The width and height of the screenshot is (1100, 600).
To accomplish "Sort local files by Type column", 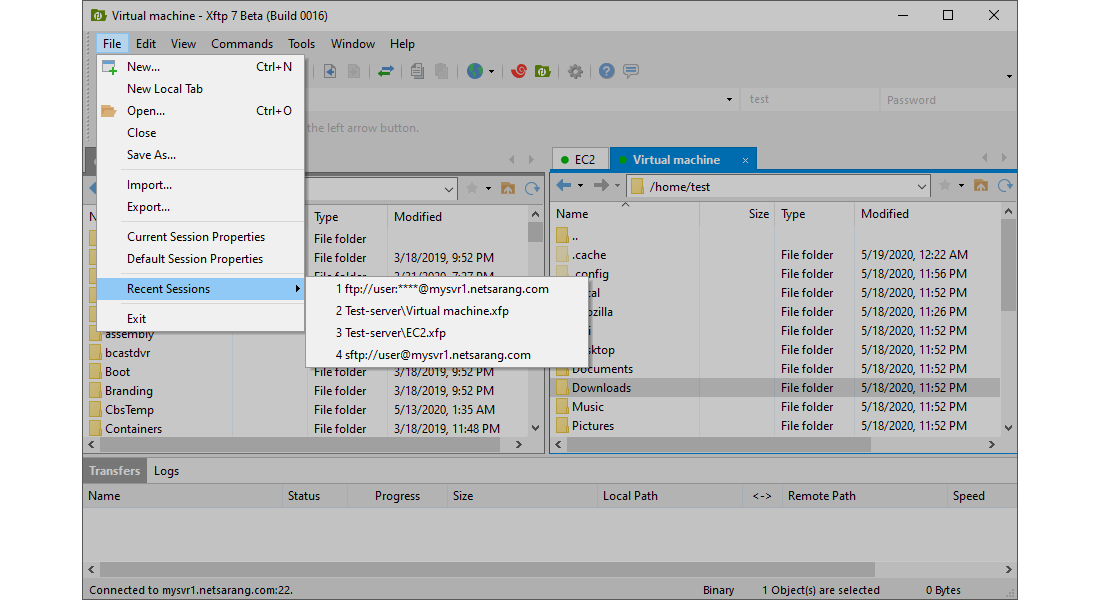I will (x=347, y=217).
